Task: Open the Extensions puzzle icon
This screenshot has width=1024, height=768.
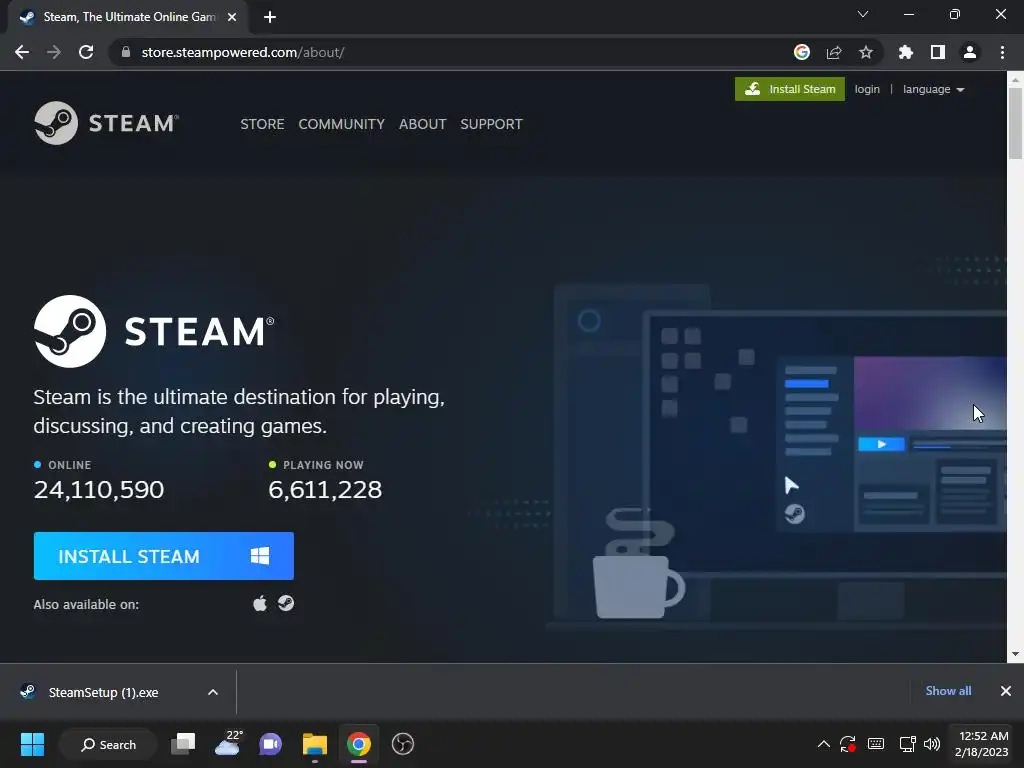Action: (906, 52)
